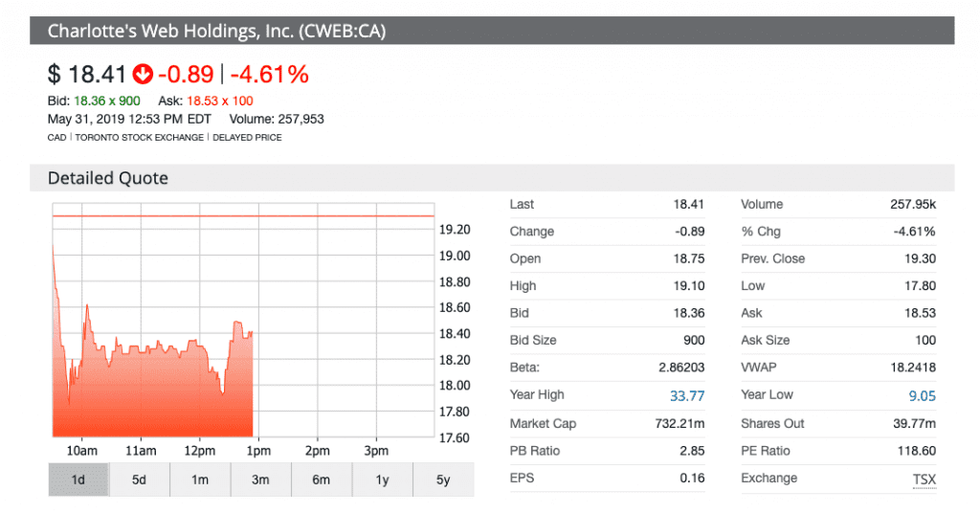Choose the 1m chart timeframe
The height and width of the screenshot is (515, 980).
(x=200, y=480)
